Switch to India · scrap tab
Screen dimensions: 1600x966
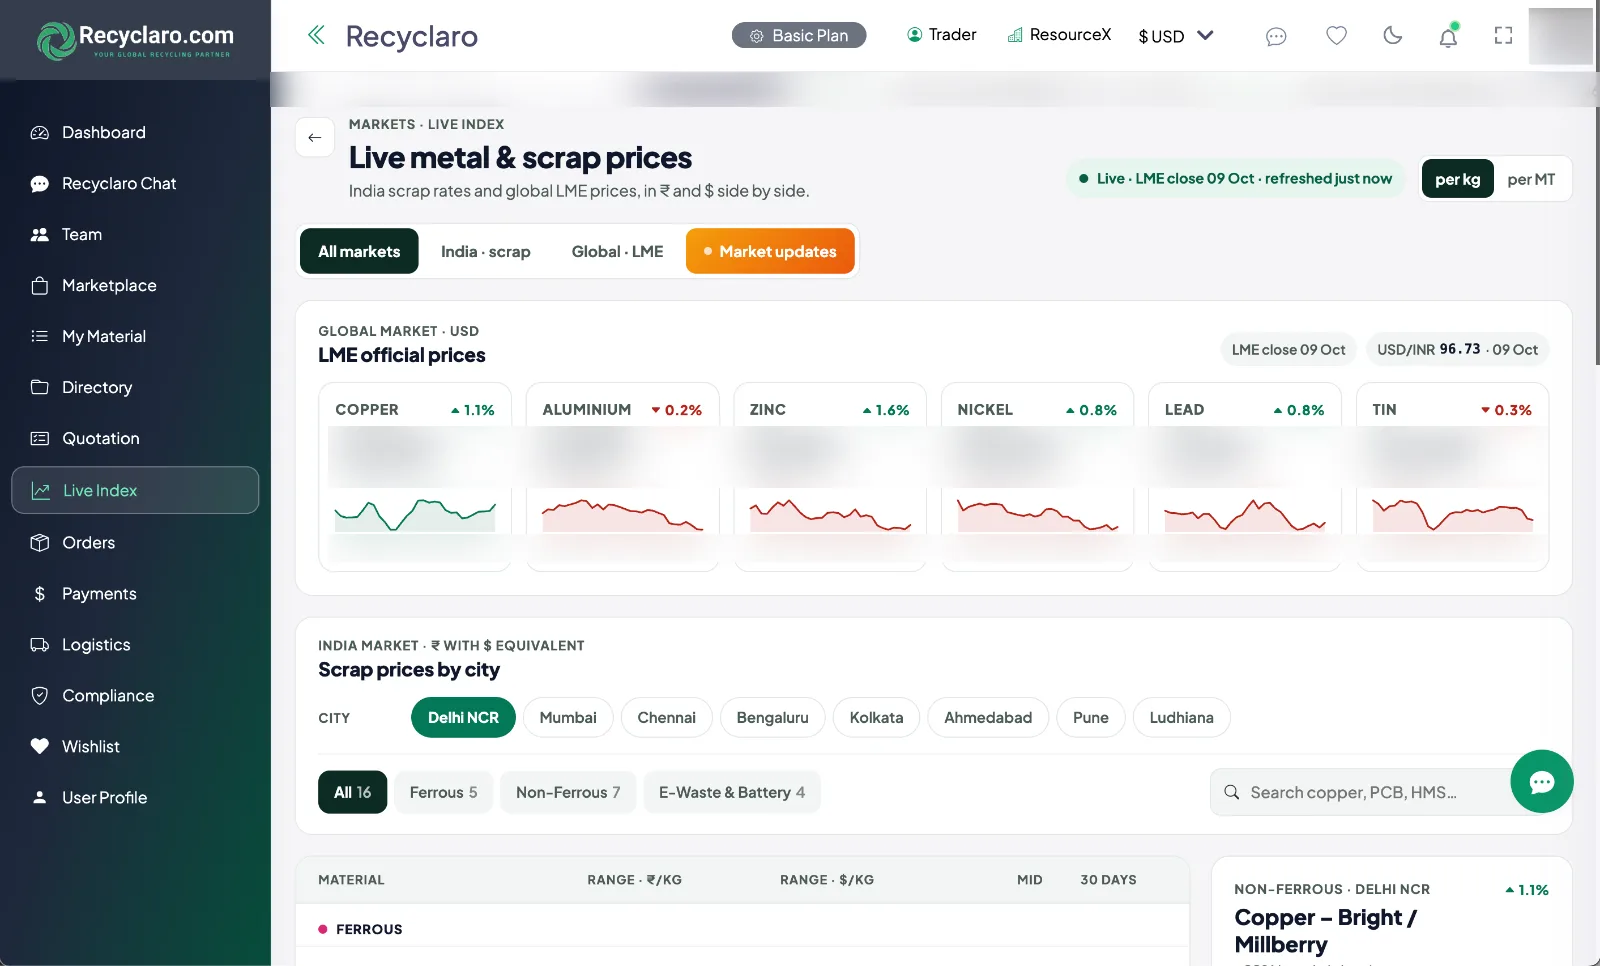tap(485, 251)
